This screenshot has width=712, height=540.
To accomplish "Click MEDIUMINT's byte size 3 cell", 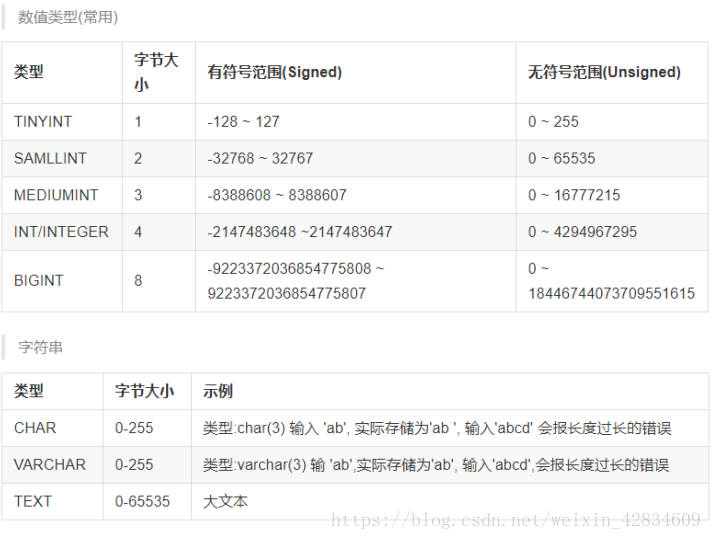I will click(159, 195).
